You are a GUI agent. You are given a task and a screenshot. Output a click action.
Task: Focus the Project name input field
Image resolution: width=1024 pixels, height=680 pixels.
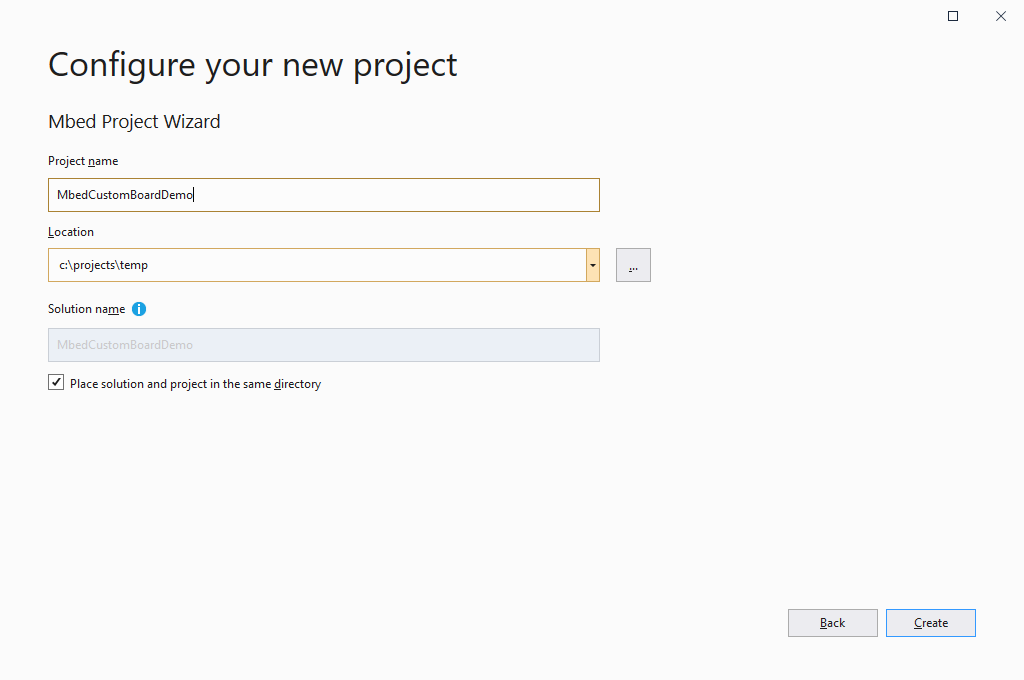click(324, 195)
